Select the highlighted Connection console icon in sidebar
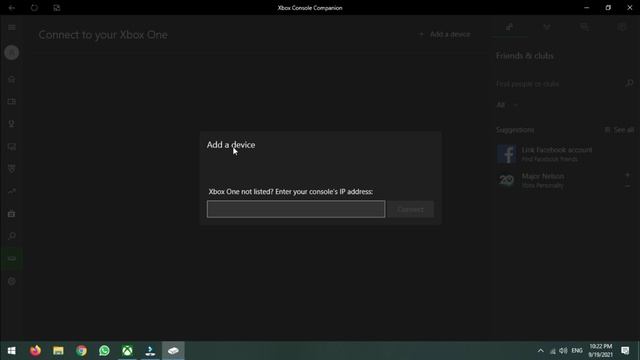 click(11, 259)
